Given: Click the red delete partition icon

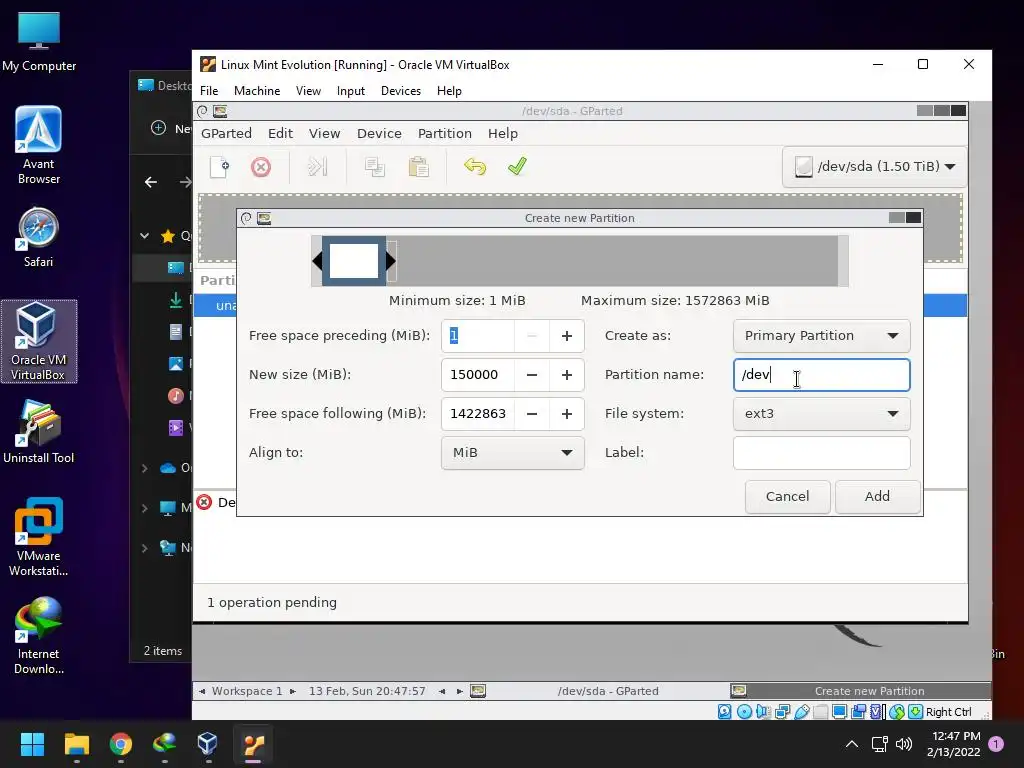Looking at the screenshot, I should tap(261, 167).
